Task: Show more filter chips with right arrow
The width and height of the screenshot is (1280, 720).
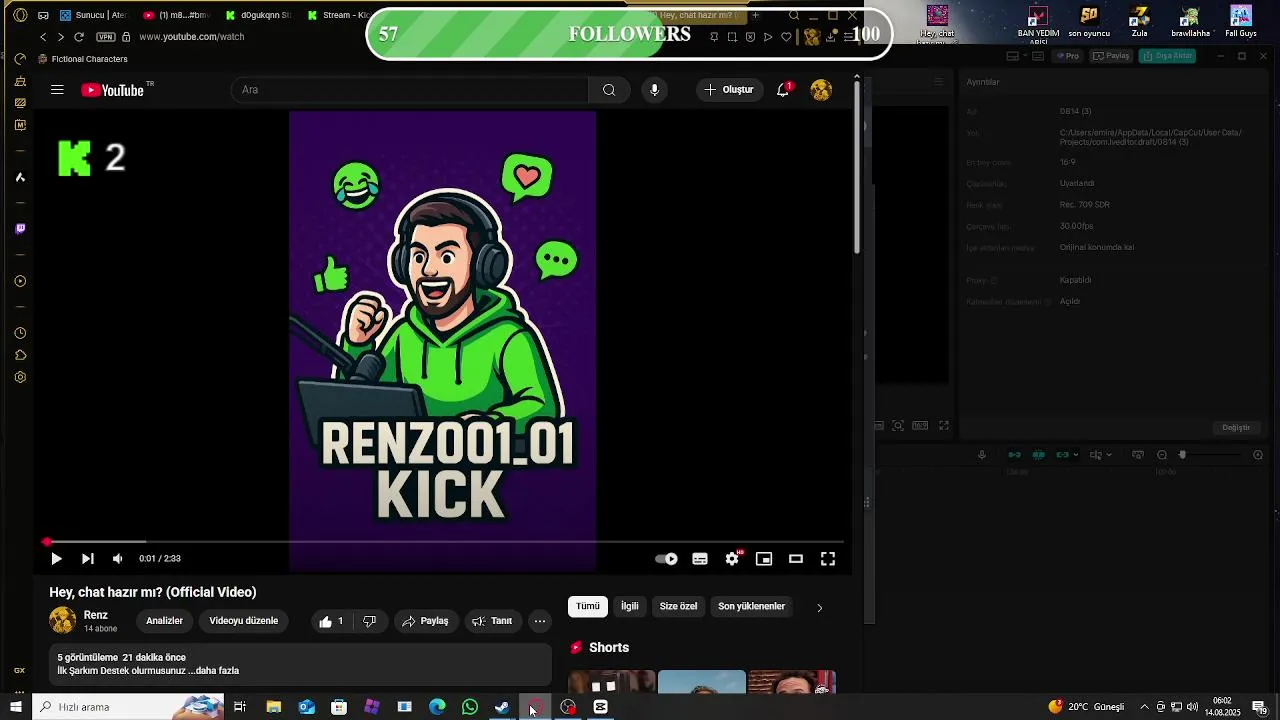Action: click(820, 607)
